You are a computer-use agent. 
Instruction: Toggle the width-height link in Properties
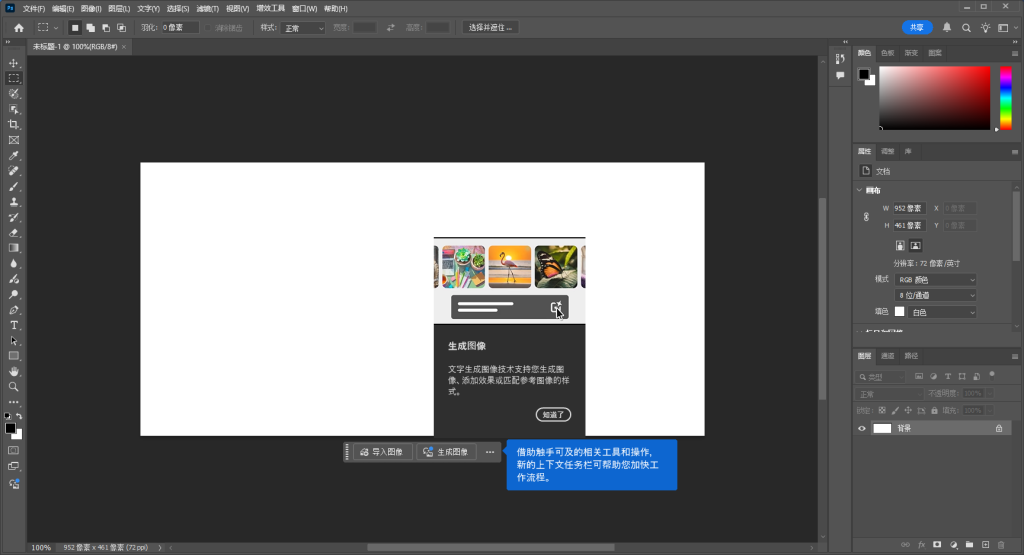(866, 216)
